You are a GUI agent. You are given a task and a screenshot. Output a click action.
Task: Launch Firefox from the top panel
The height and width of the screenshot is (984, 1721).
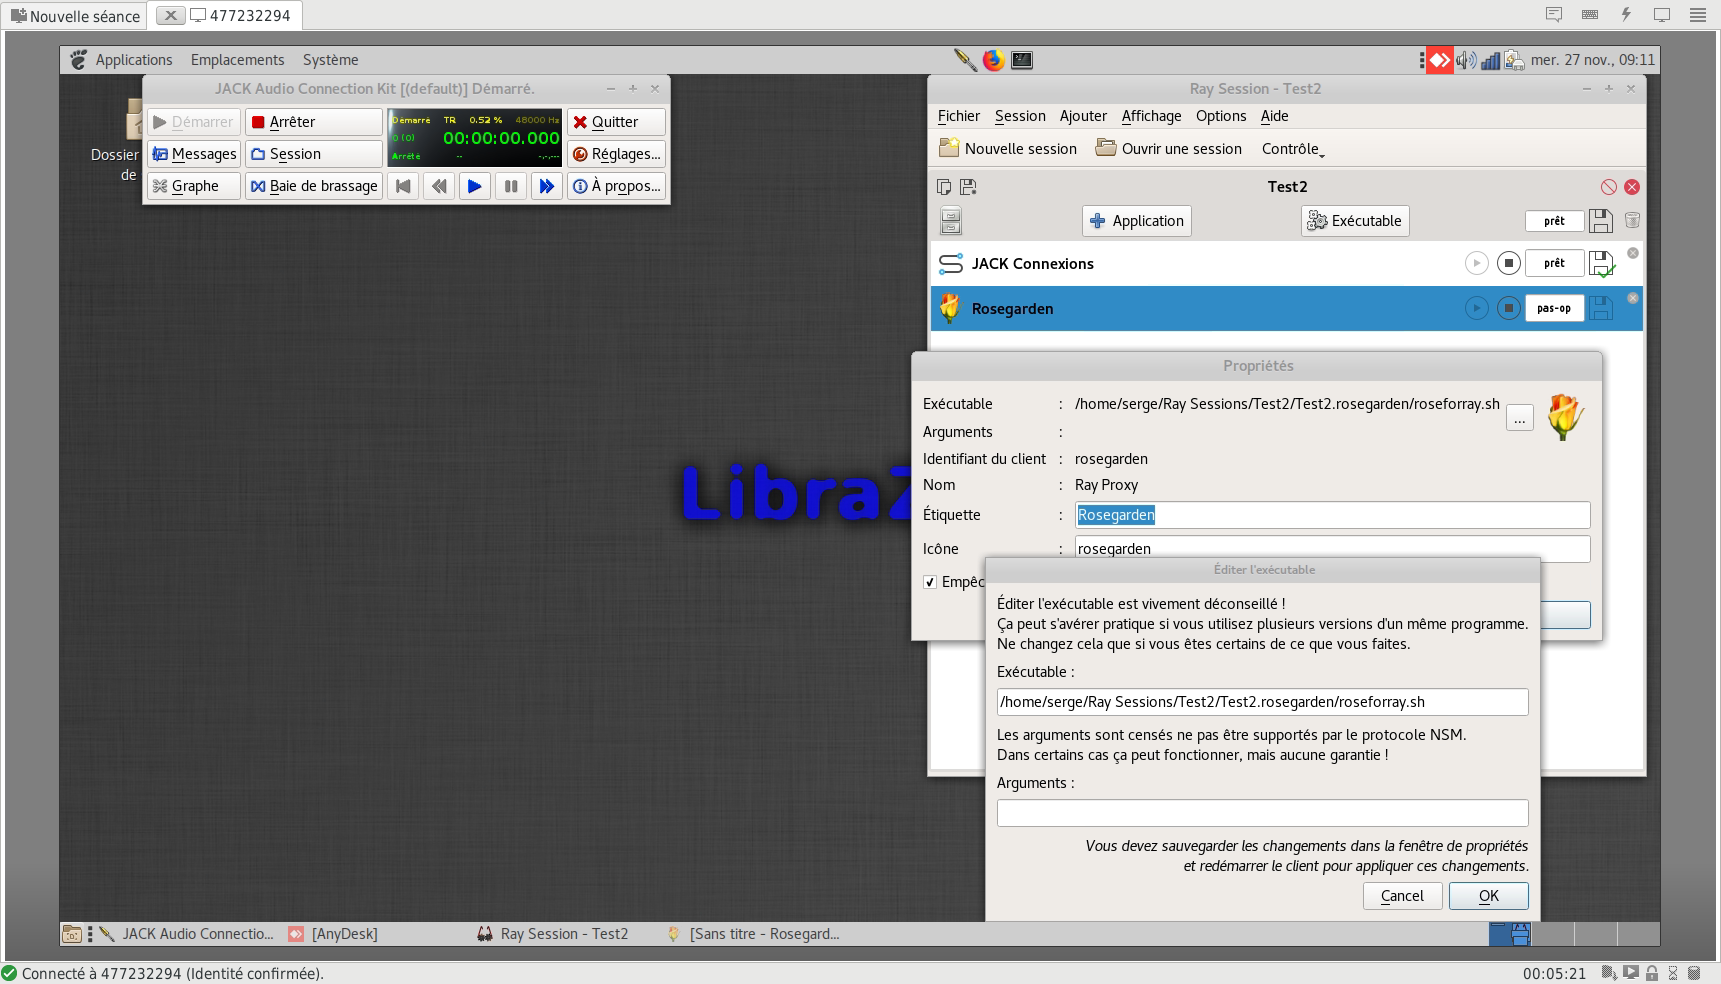[993, 60]
